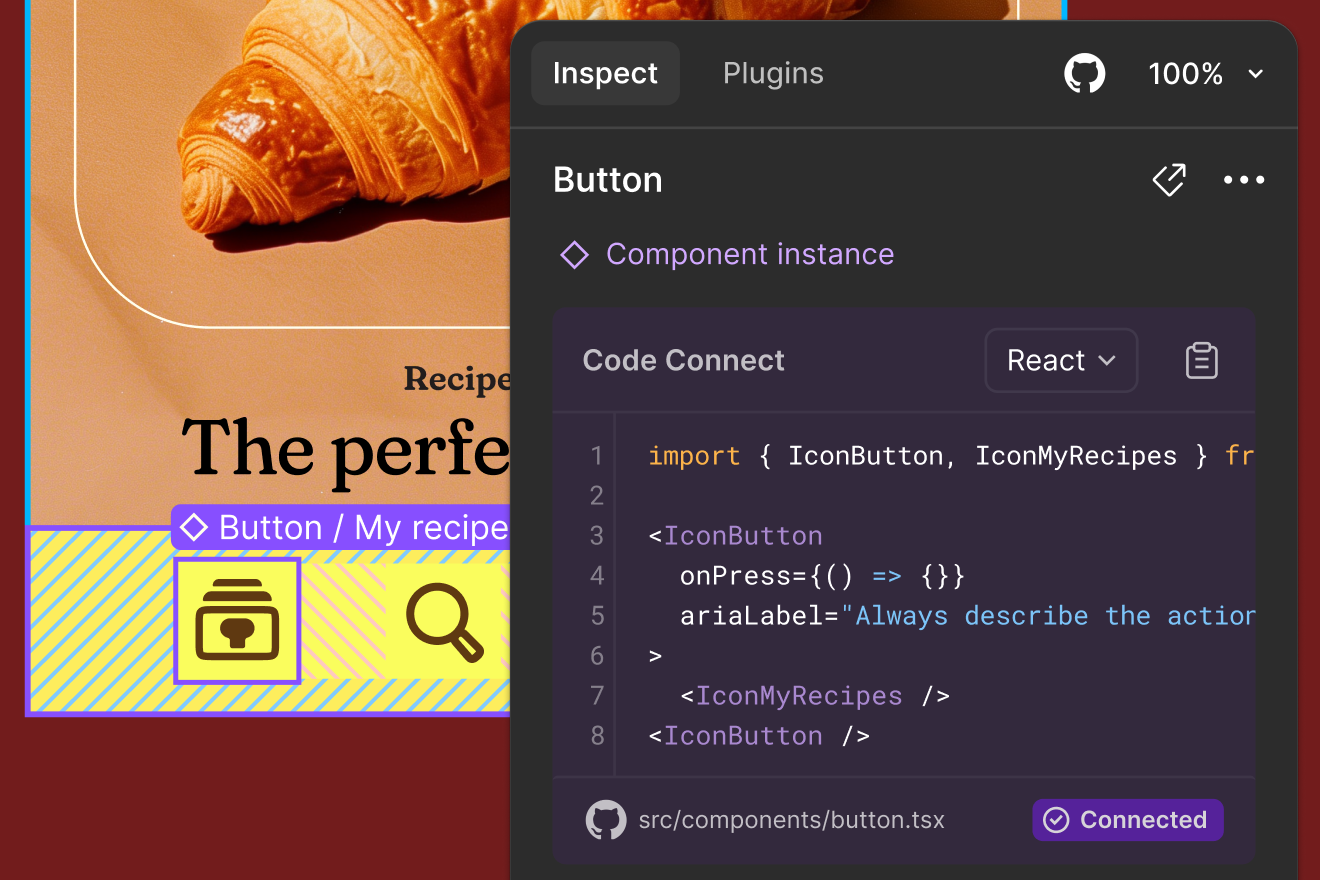1320x880 pixels.
Task: Click the Connected status button
Action: click(1127, 819)
